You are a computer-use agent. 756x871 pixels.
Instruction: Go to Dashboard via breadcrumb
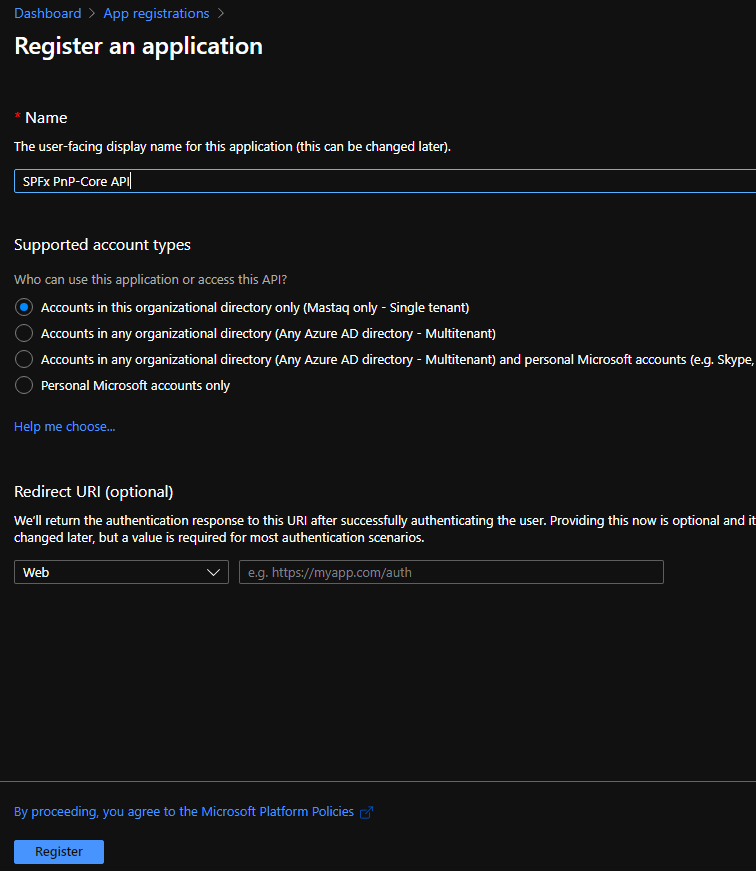point(47,14)
